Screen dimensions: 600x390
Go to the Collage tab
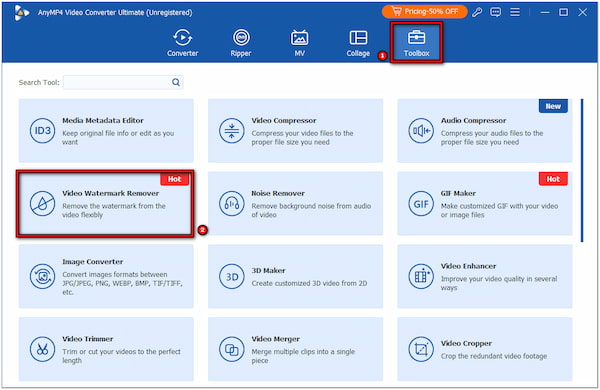(x=358, y=42)
